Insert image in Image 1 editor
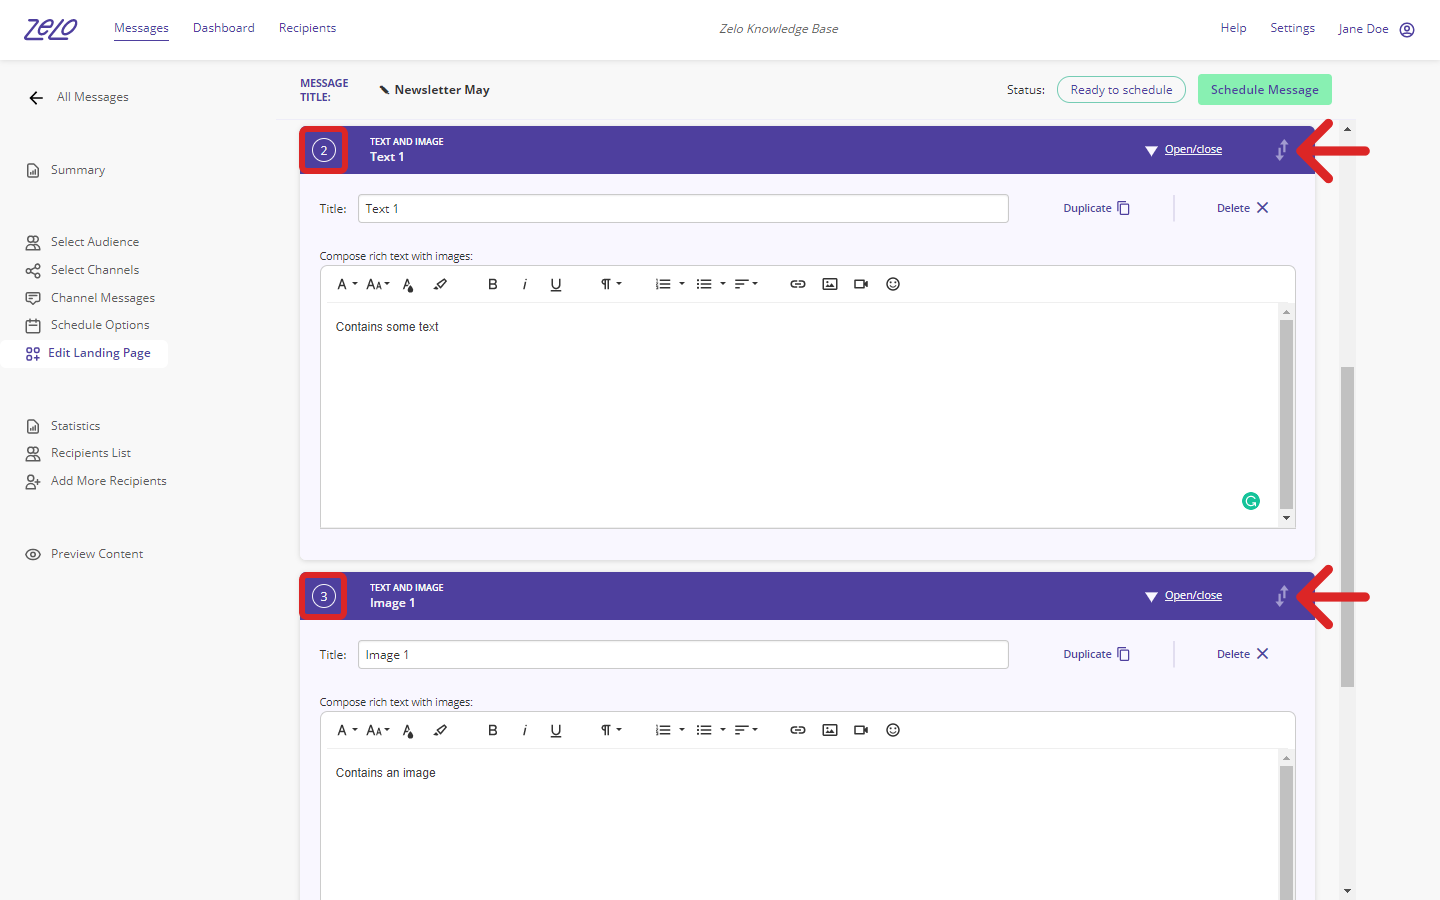1440x900 pixels. pyautogui.click(x=830, y=730)
